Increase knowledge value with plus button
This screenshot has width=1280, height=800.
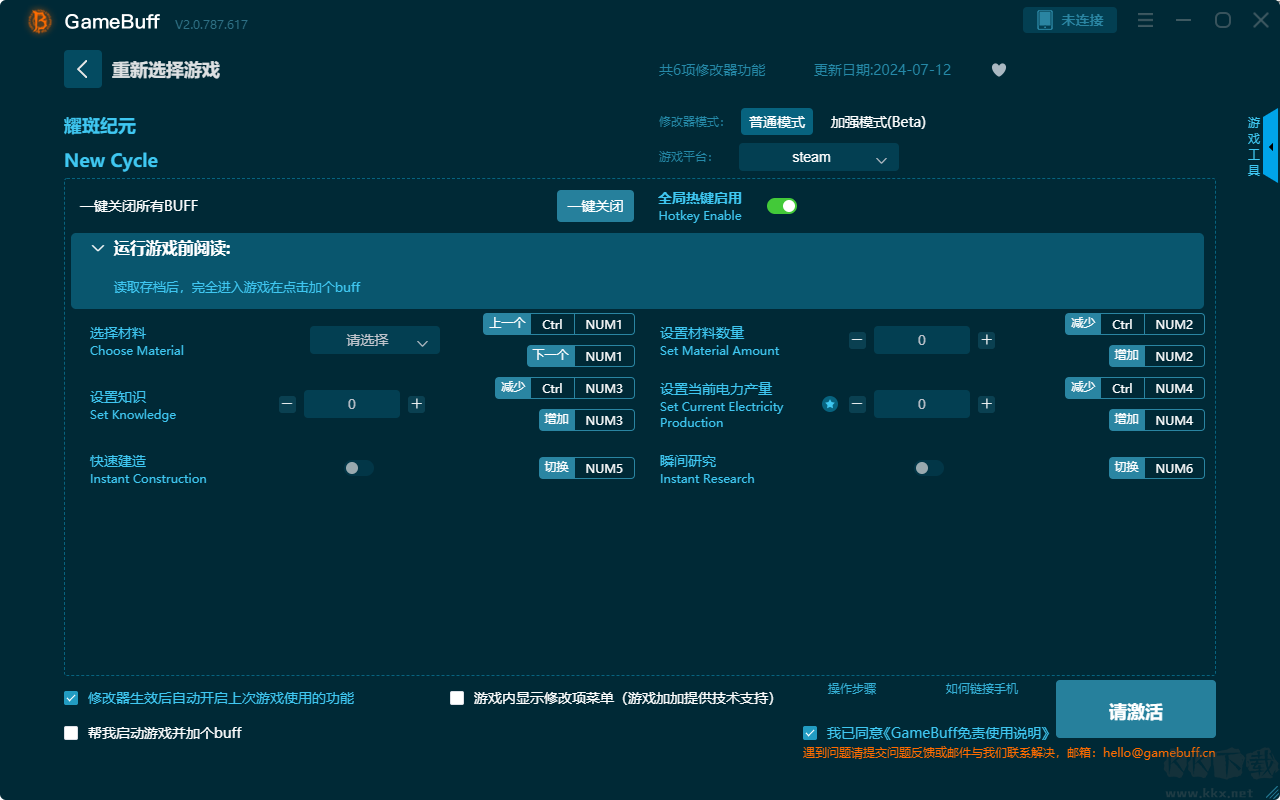417,404
